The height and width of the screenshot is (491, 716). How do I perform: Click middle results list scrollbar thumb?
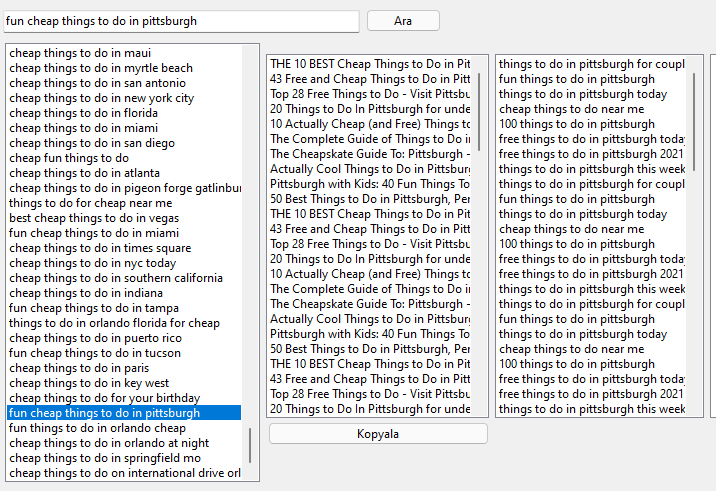tap(479, 112)
